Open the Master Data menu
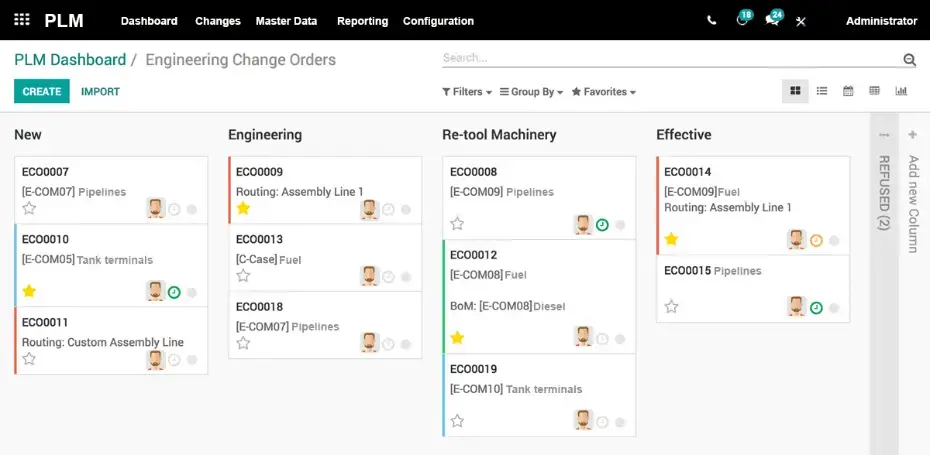Image resolution: width=930 pixels, height=455 pixels. pos(286,21)
